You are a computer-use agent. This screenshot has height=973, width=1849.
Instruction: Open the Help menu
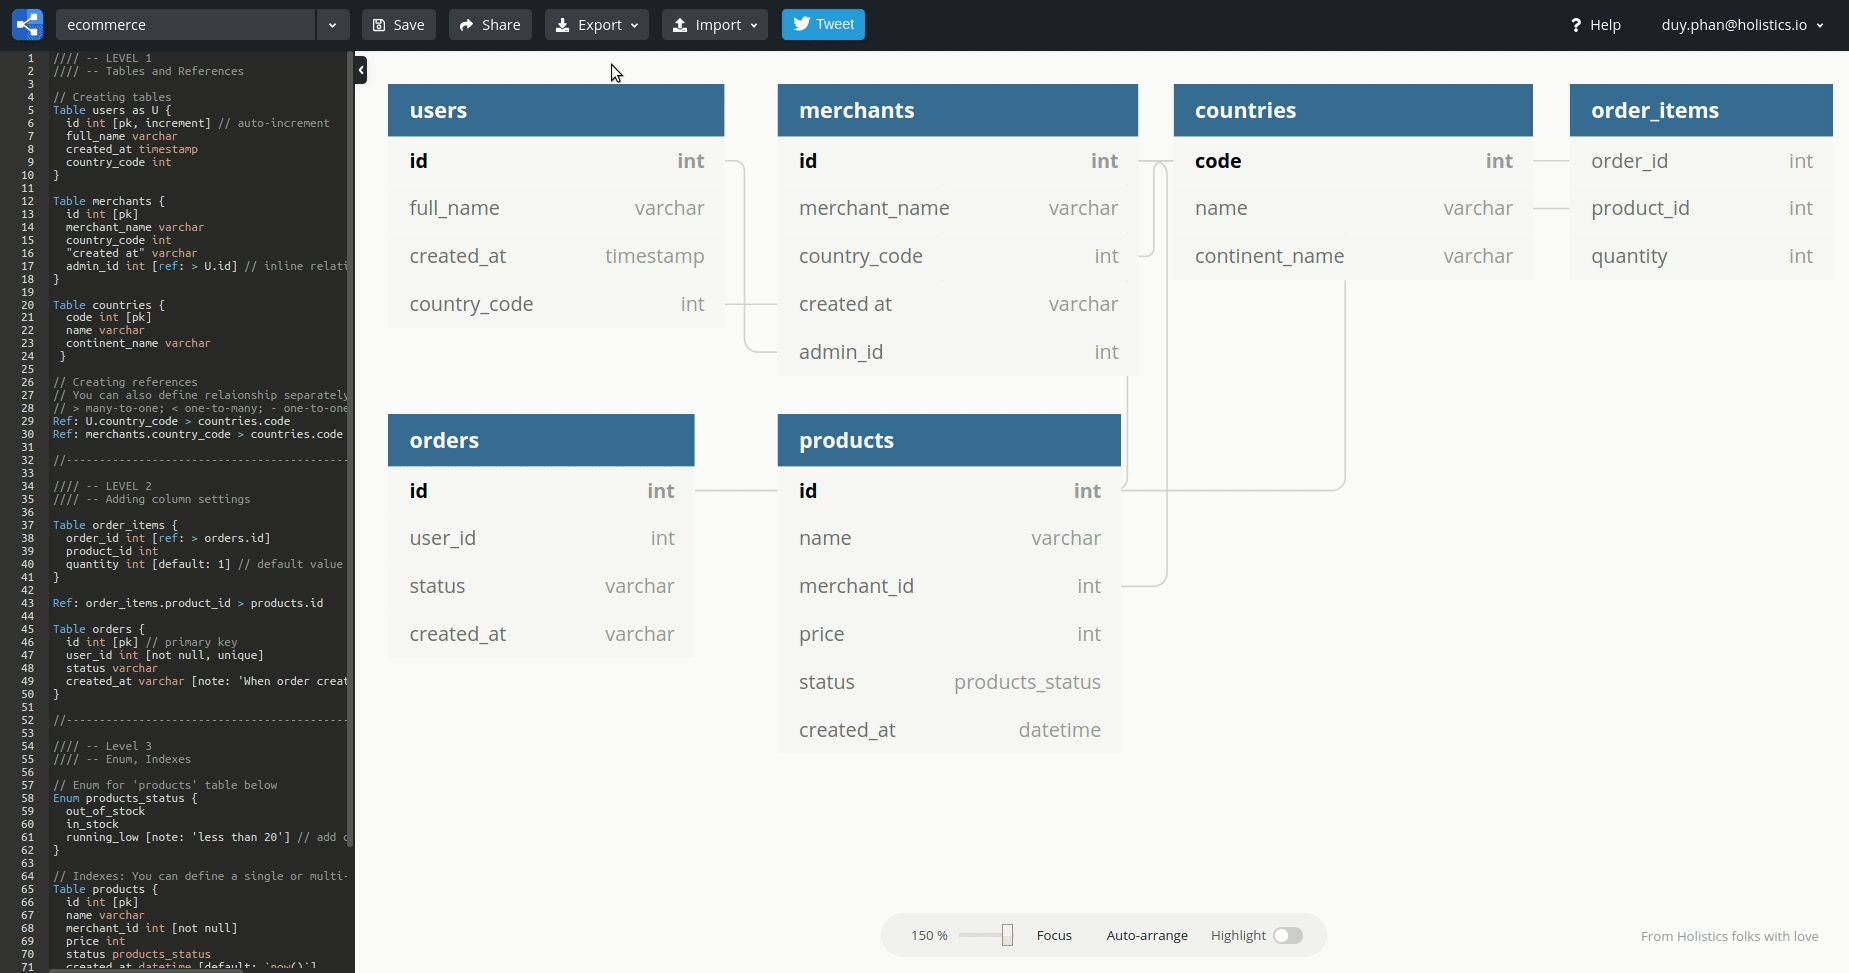1596,24
